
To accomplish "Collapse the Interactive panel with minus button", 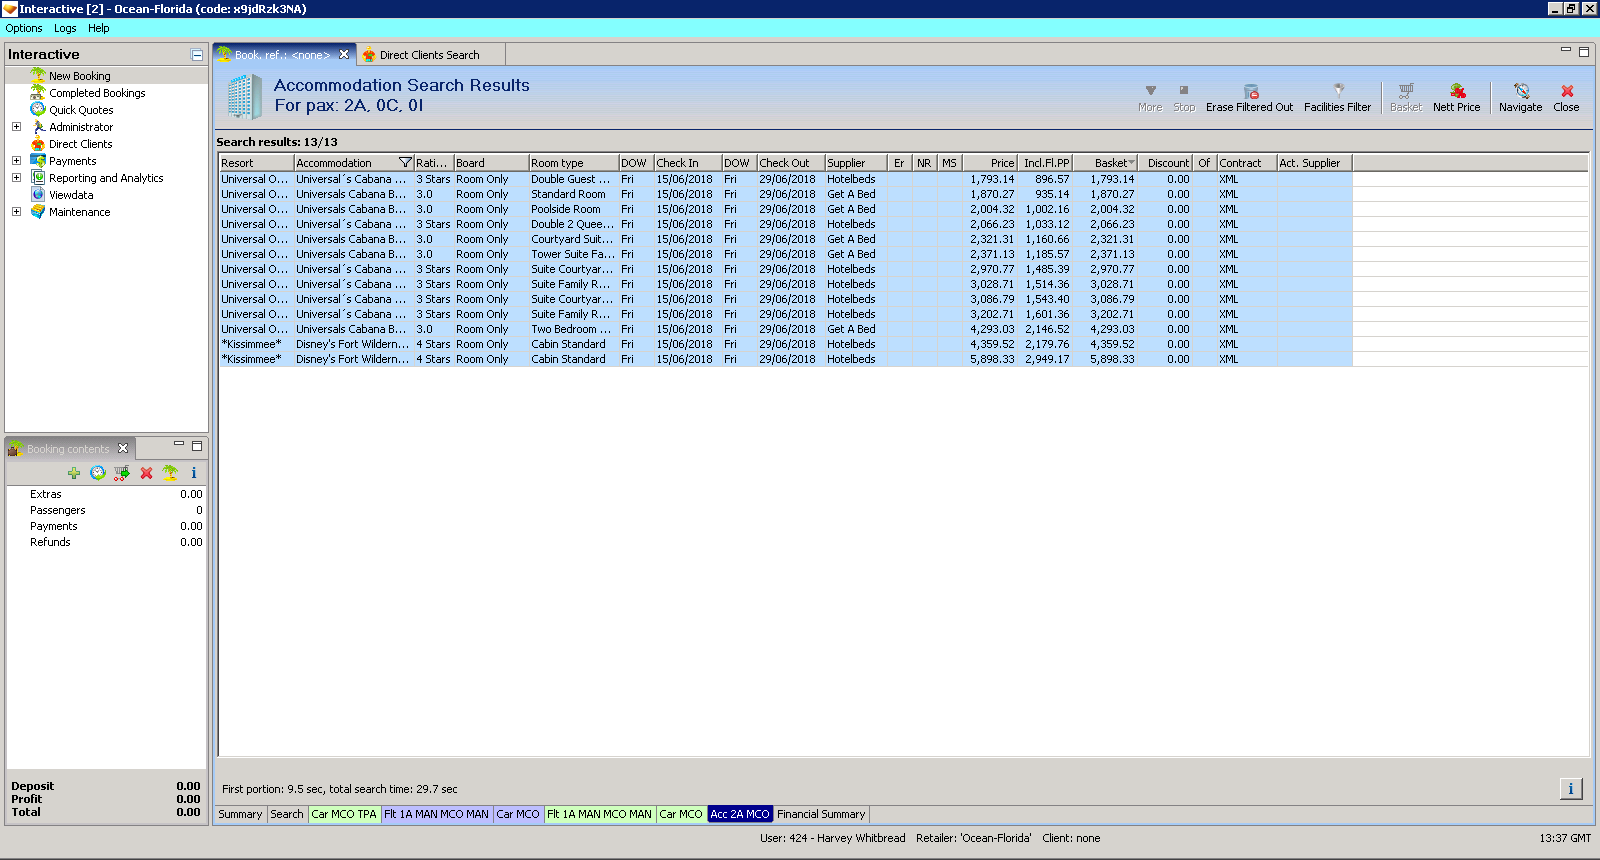I will tap(197, 55).
